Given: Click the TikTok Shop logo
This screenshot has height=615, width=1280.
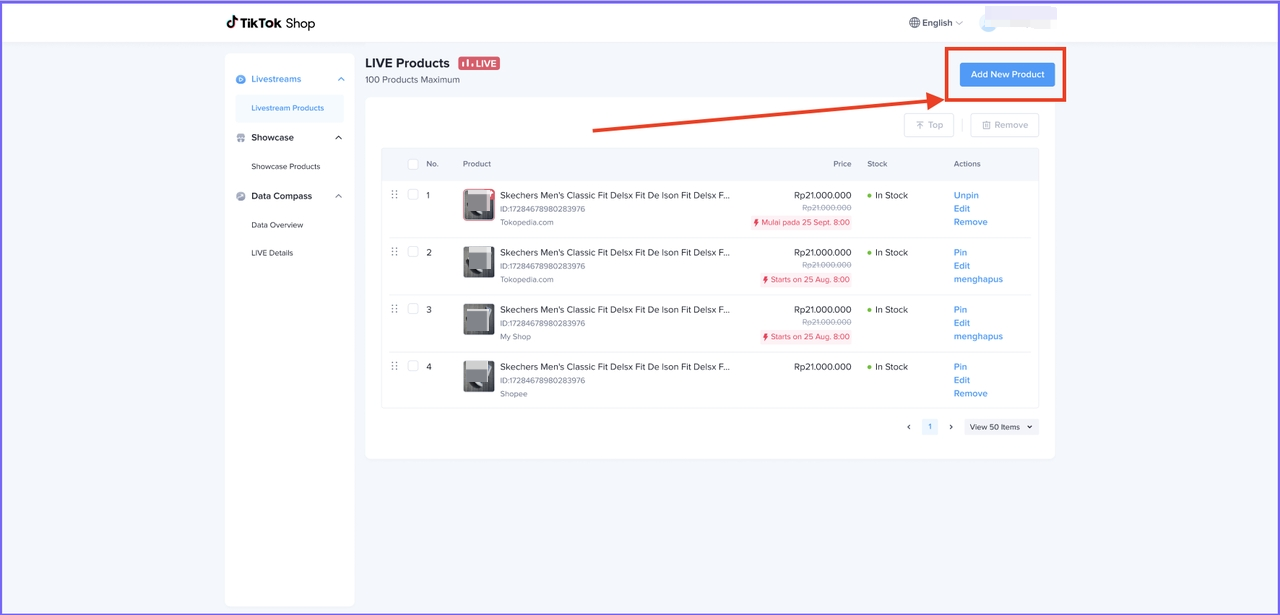Looking at the screenshot, I should click(270, 23).
